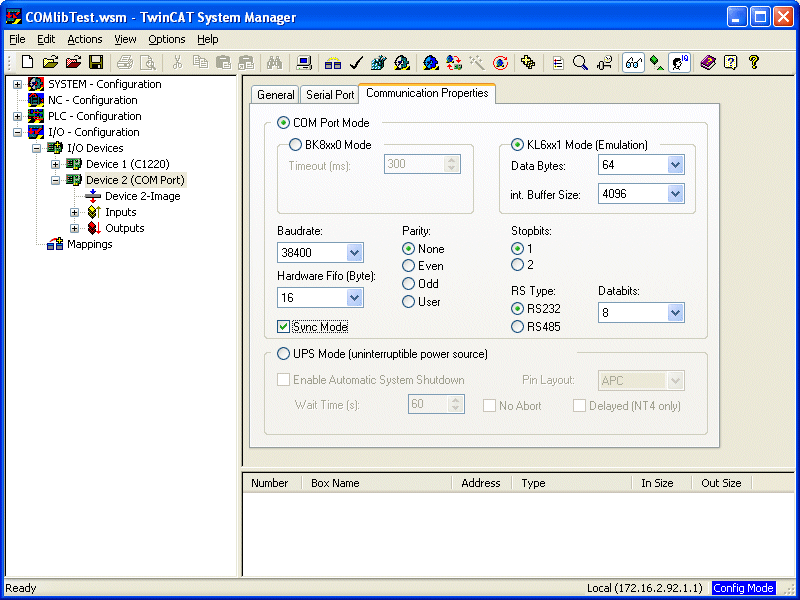Click the Config Mode status indicator
Screen dimensions: 800x600
click(x=743, y=588)
